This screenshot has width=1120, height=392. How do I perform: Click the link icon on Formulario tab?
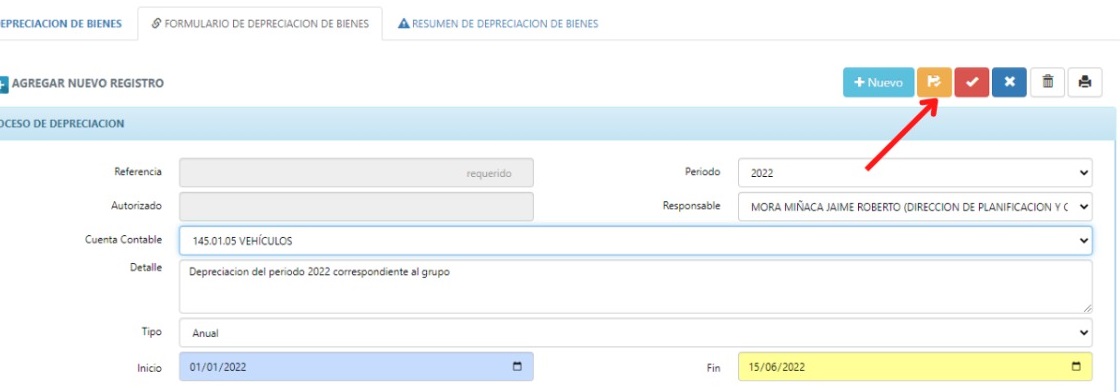(x=156, y=24)
